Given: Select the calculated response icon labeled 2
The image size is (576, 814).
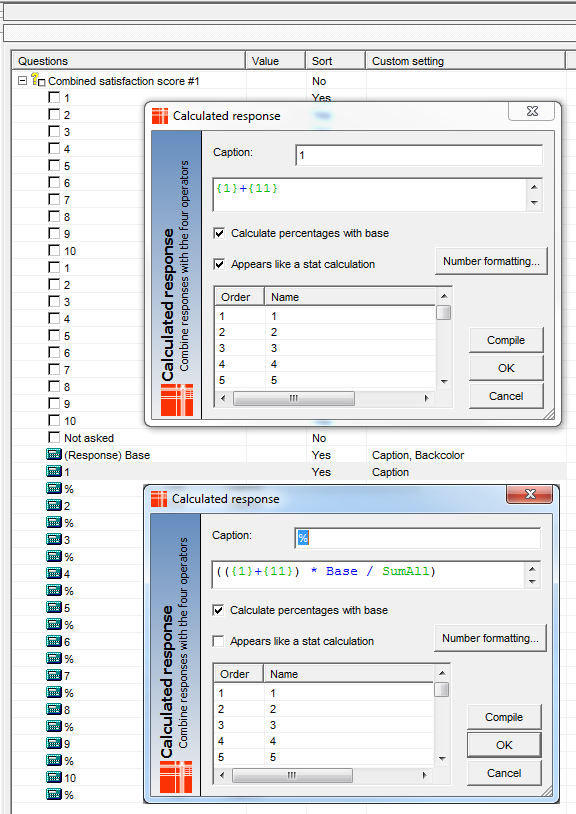Looking at the screenshot, I should [x=54, y=505].
